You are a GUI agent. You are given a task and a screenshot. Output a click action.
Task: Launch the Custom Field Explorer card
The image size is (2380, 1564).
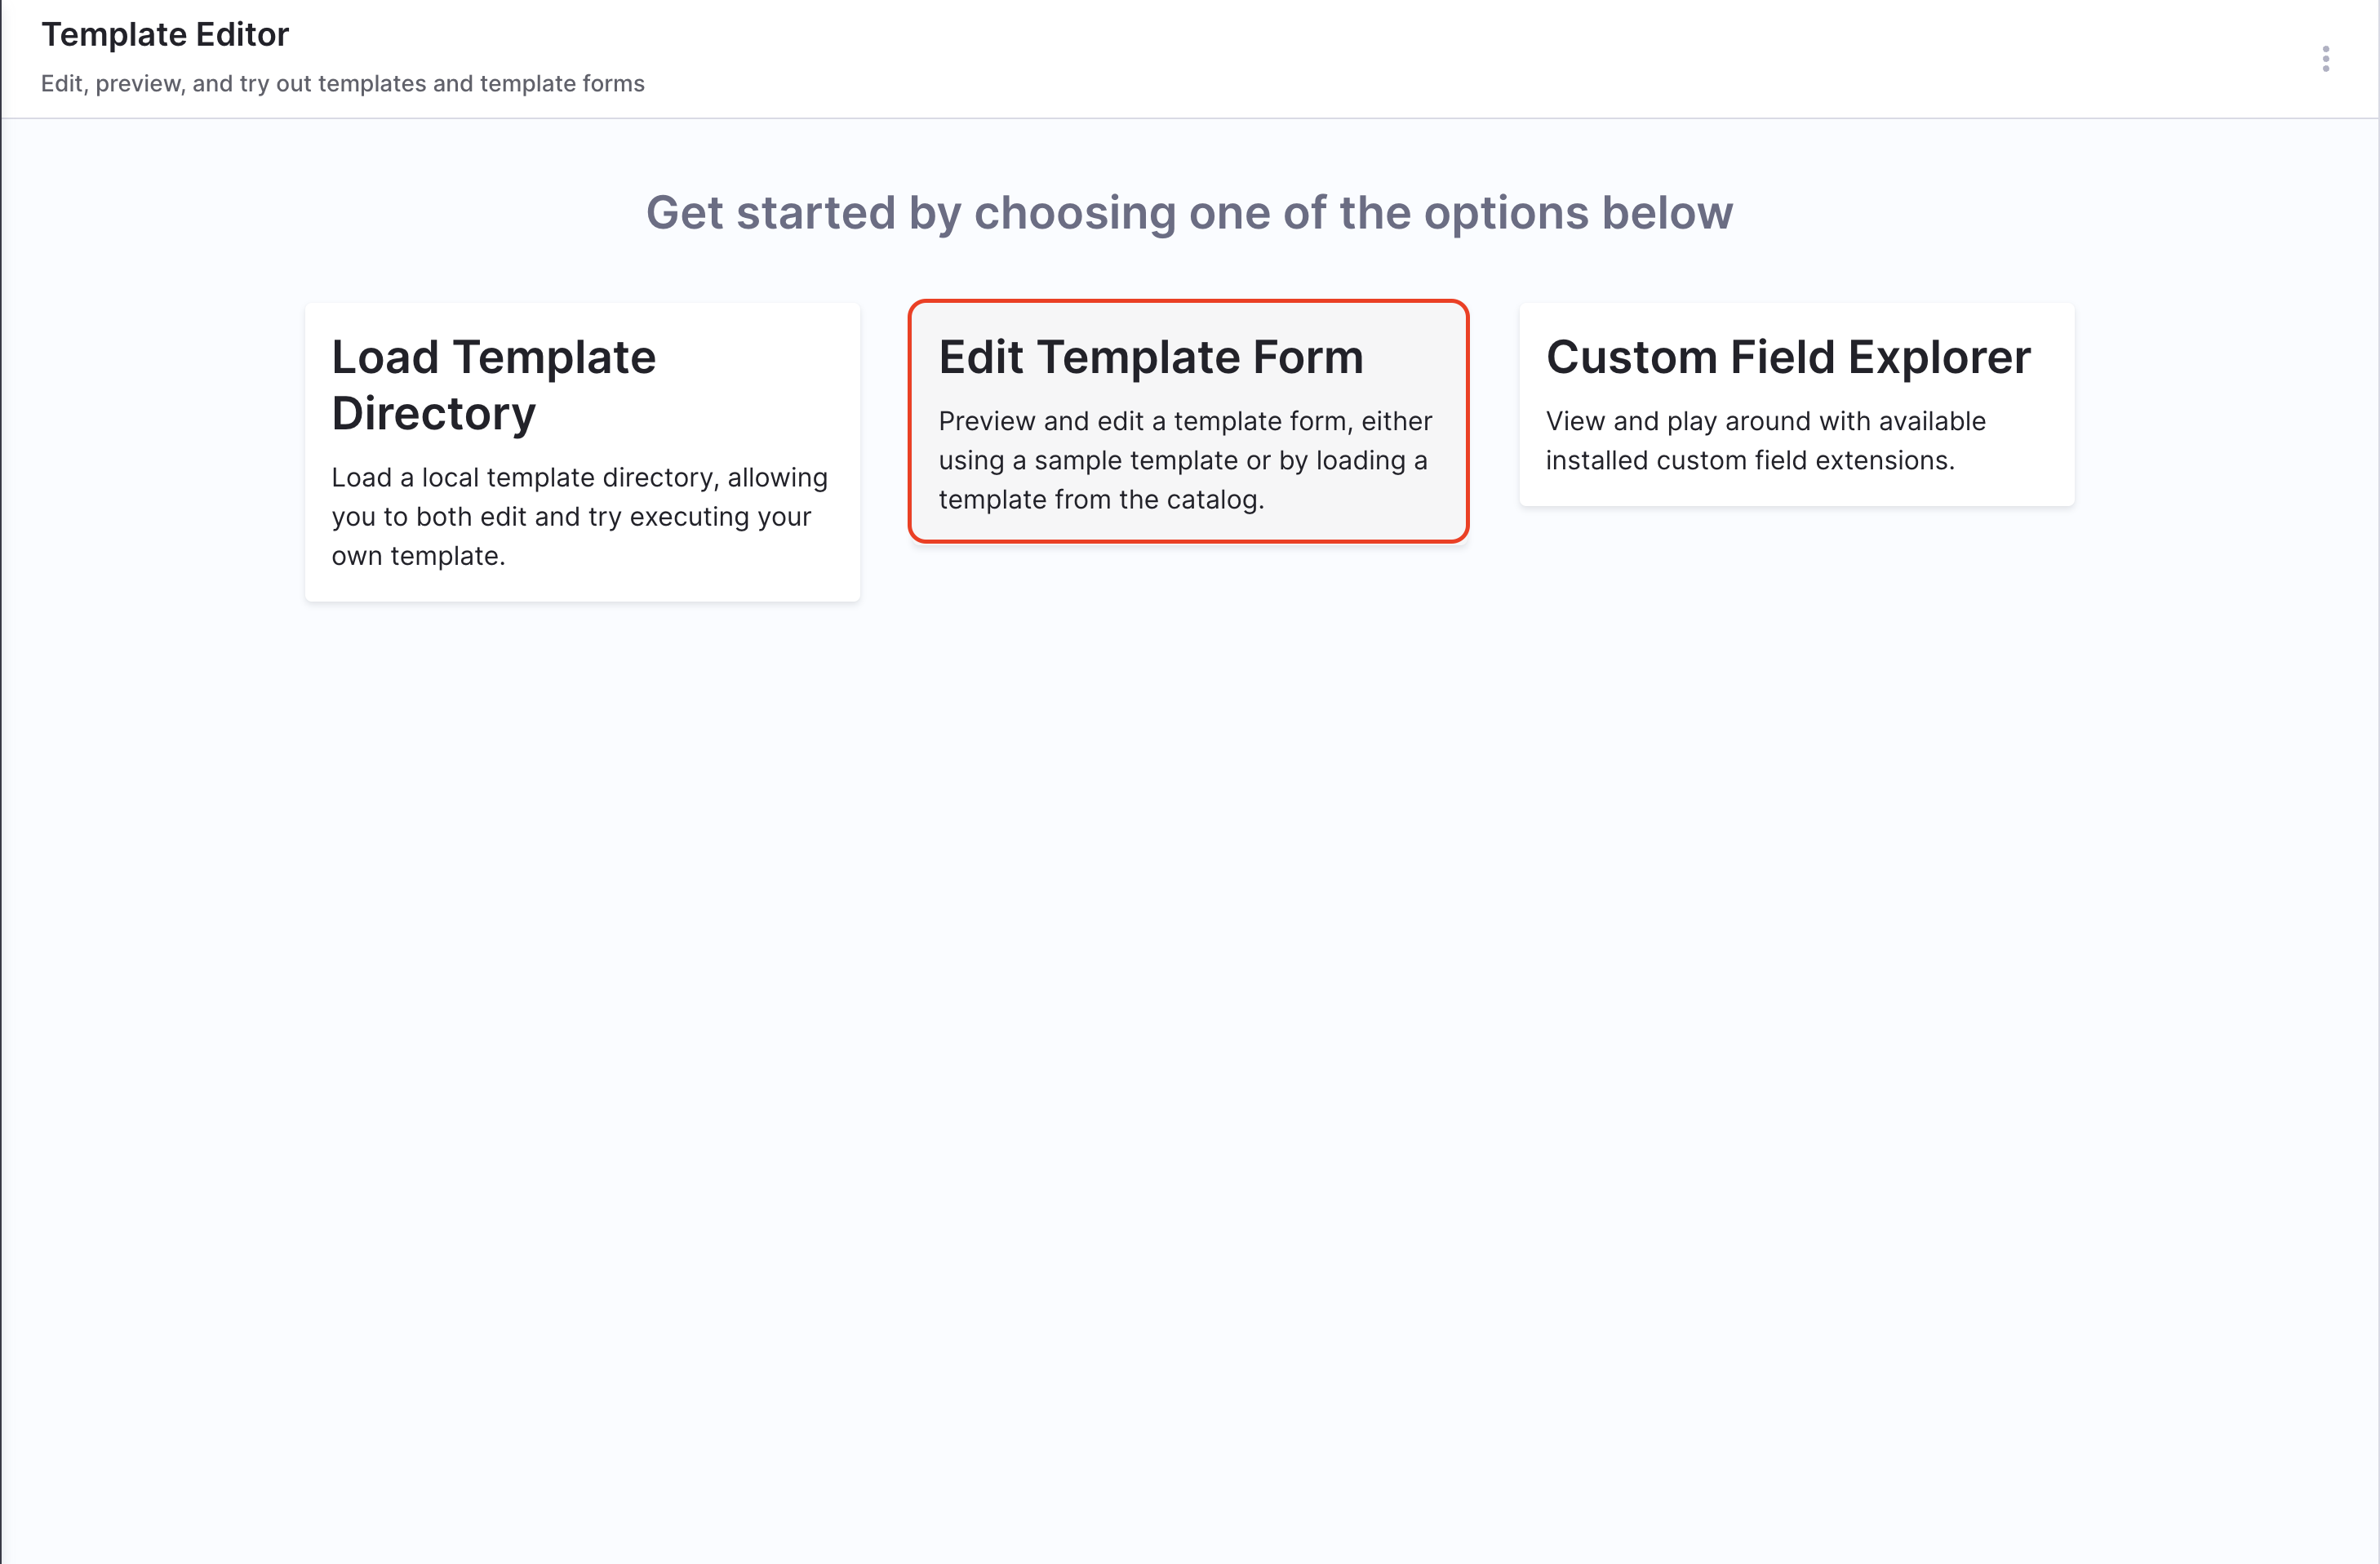click(1796, 404)
